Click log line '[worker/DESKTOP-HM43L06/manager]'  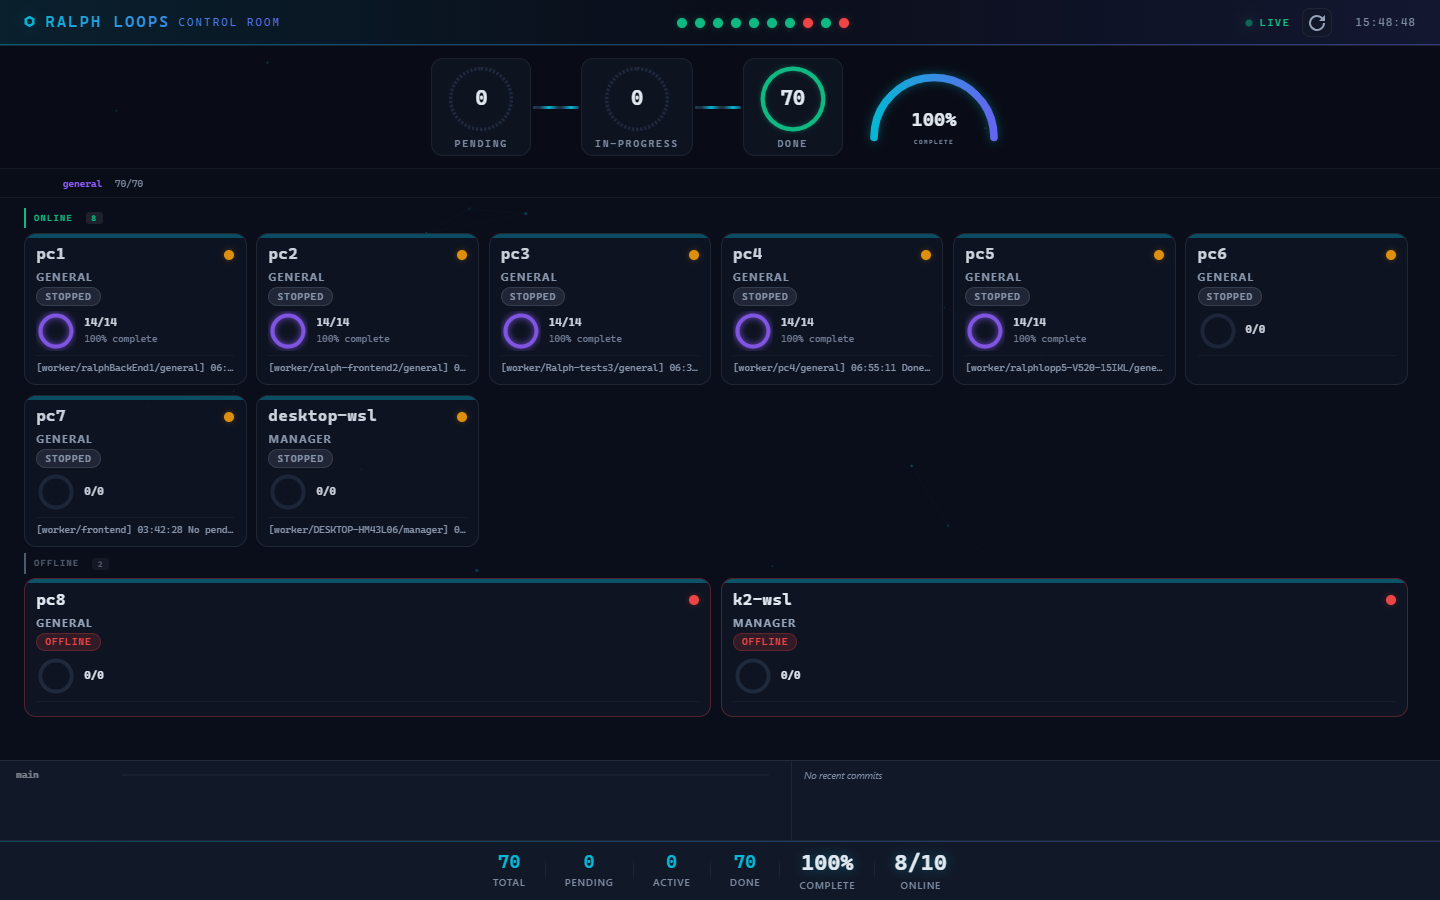pos(367,530)
